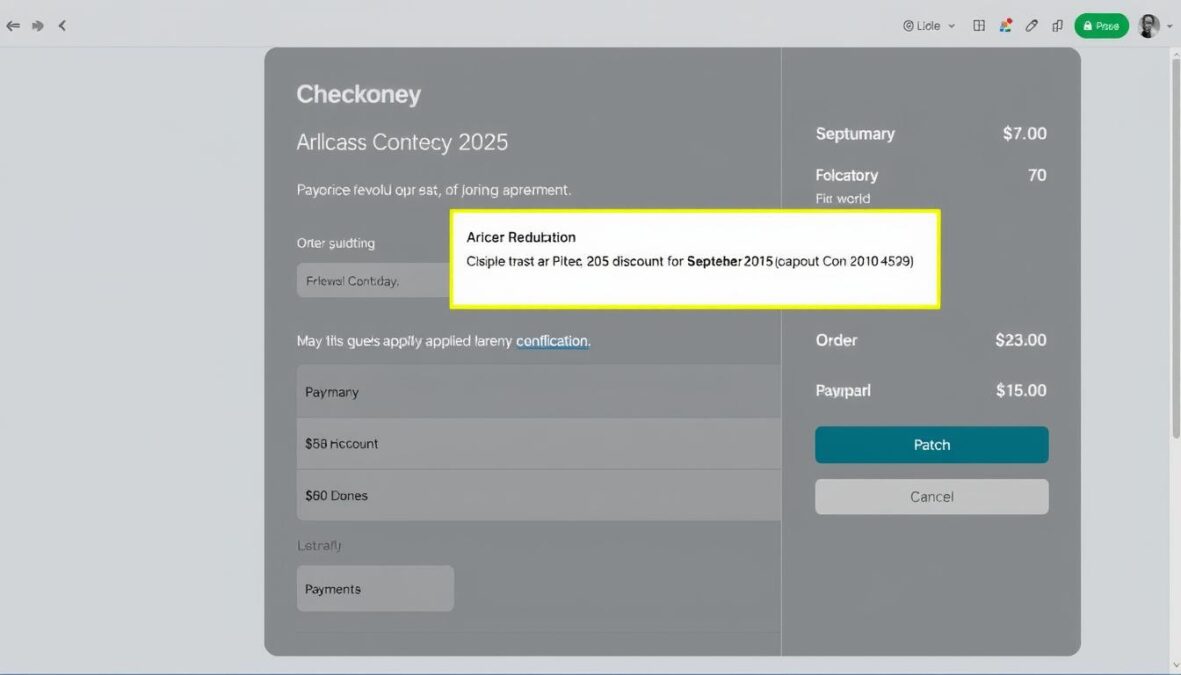1181x675 pixels.
Task: Click the back navigation arrow
Action: 13,25
